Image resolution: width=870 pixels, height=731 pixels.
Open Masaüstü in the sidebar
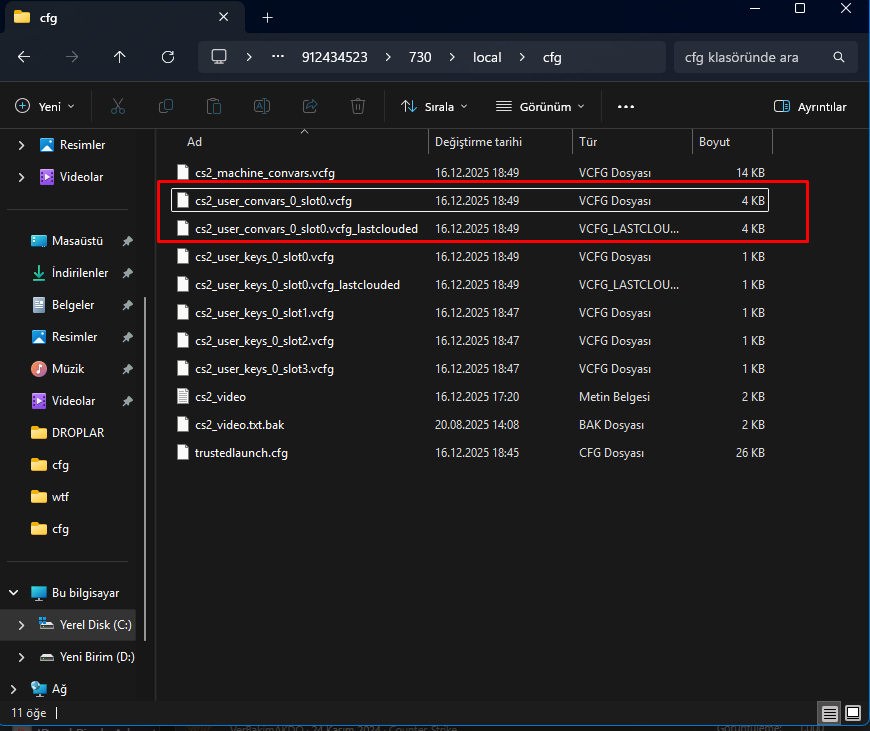tap(77, 241)
